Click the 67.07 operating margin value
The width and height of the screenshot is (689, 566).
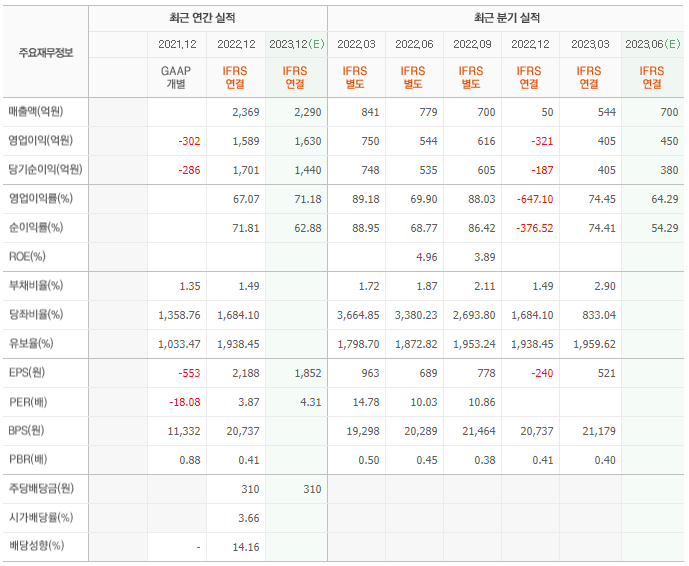tap(246, 200)
